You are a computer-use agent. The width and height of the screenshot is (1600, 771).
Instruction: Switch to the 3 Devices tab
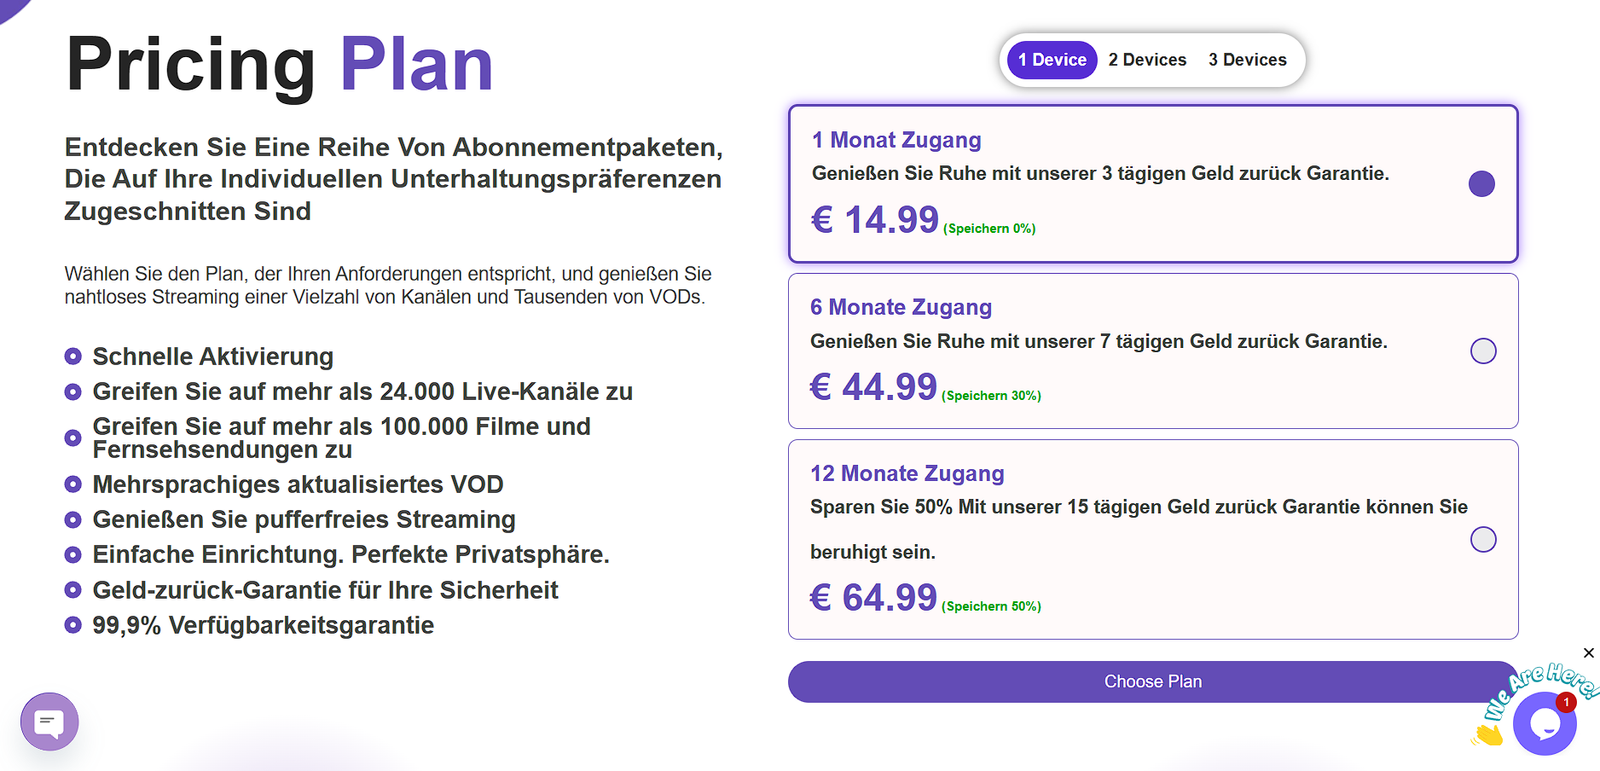[x=1247, y=60]
